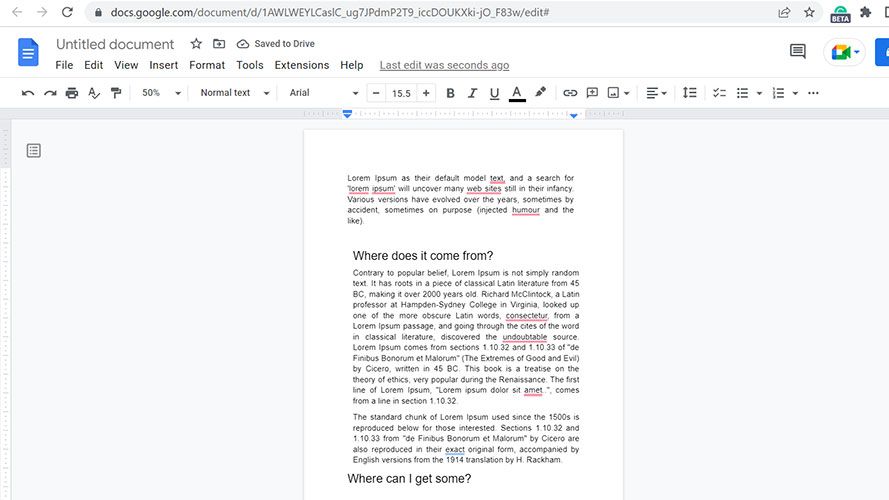The image size is (889, 500).
Task: Open the Help menu
Action: tap(352, 65)
